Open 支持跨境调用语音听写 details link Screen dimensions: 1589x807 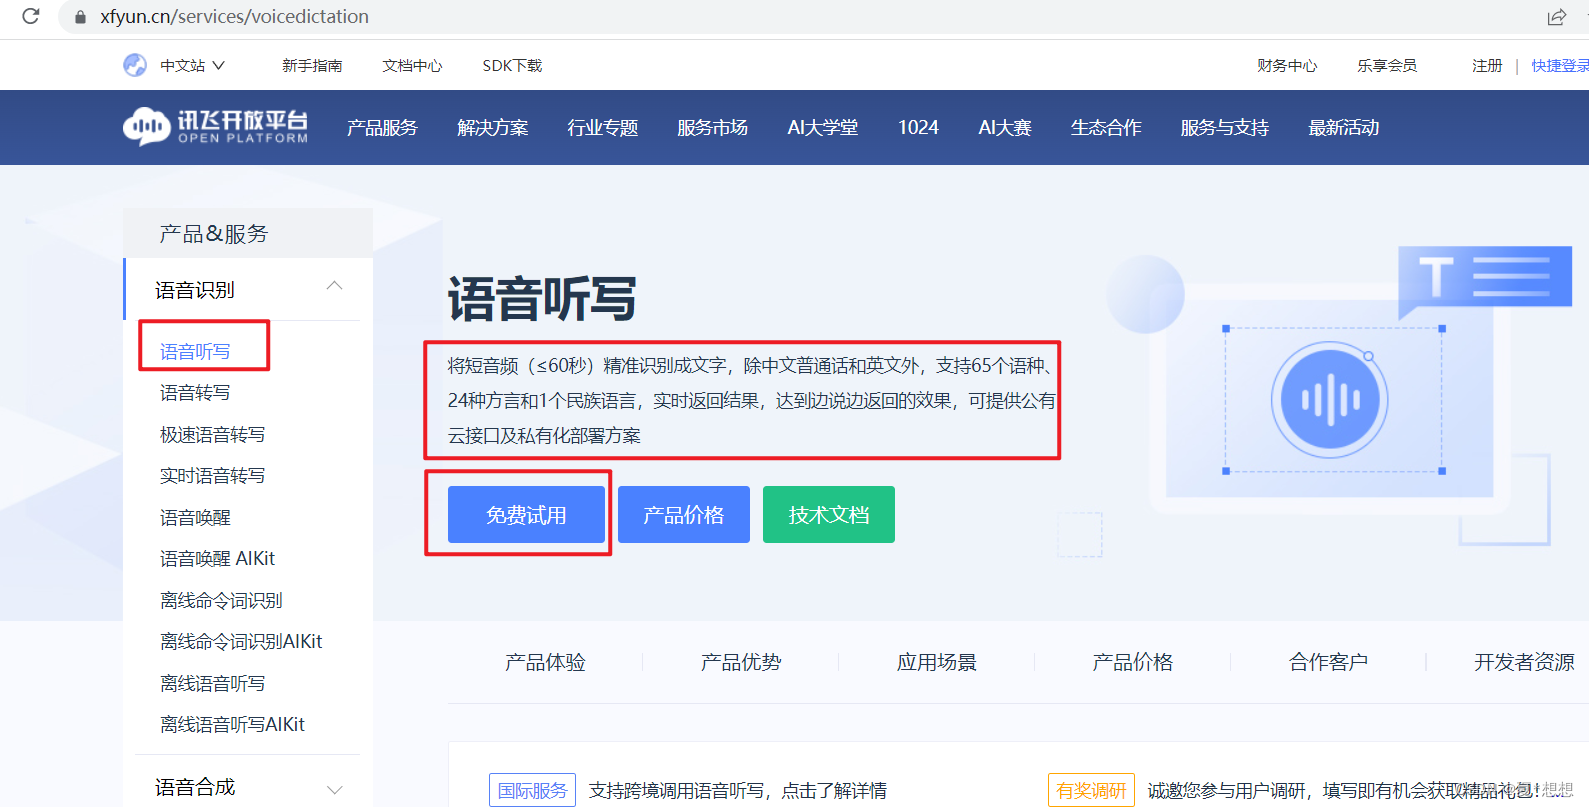pos(738,791)
